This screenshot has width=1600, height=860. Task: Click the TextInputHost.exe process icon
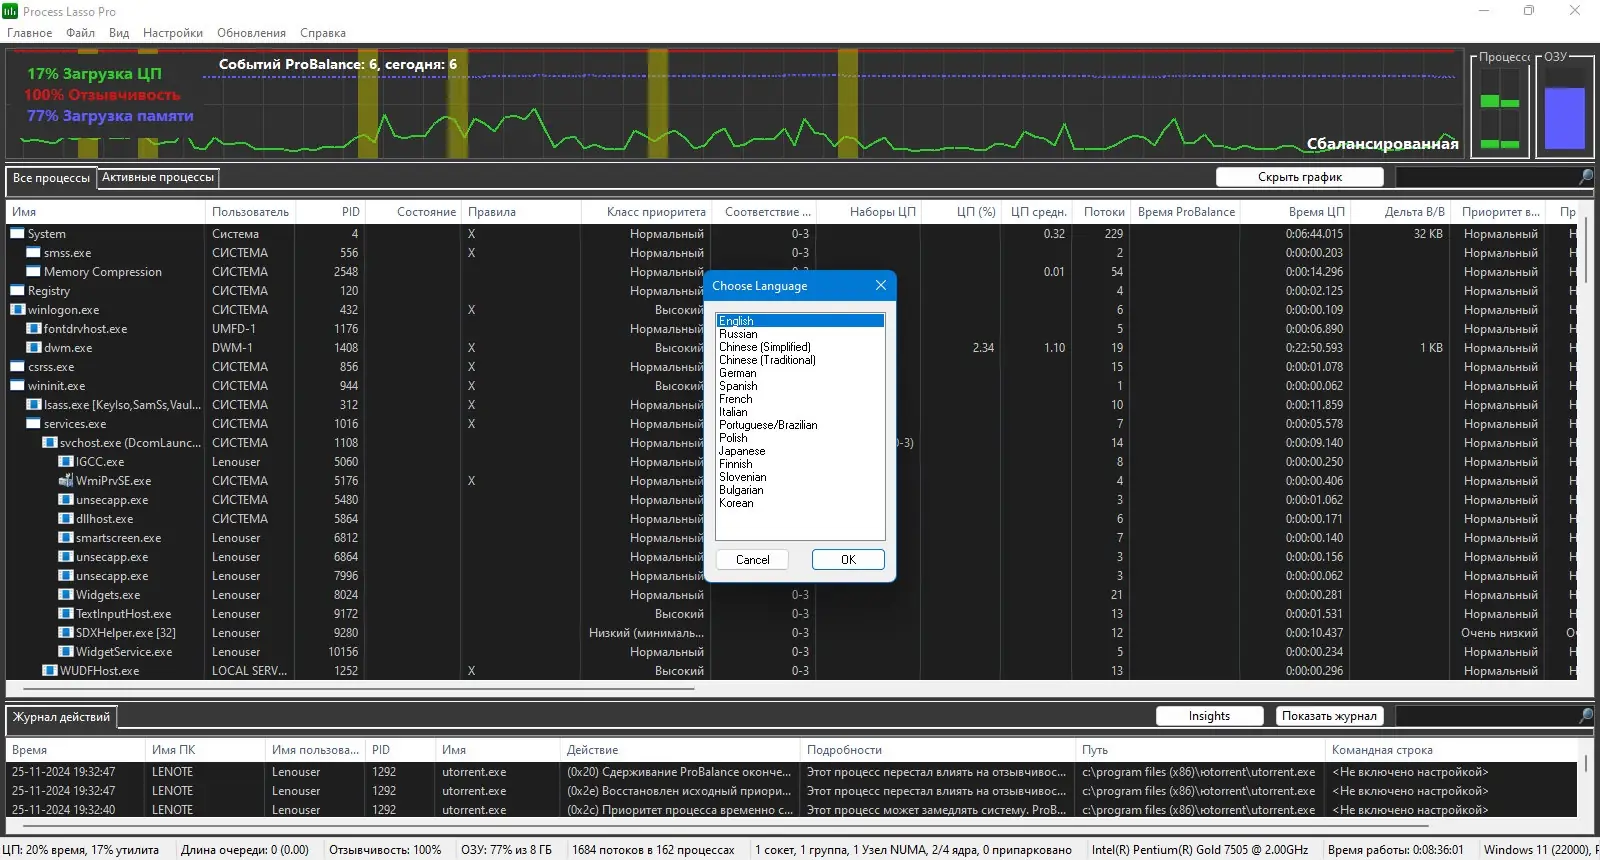coord(65,614)
